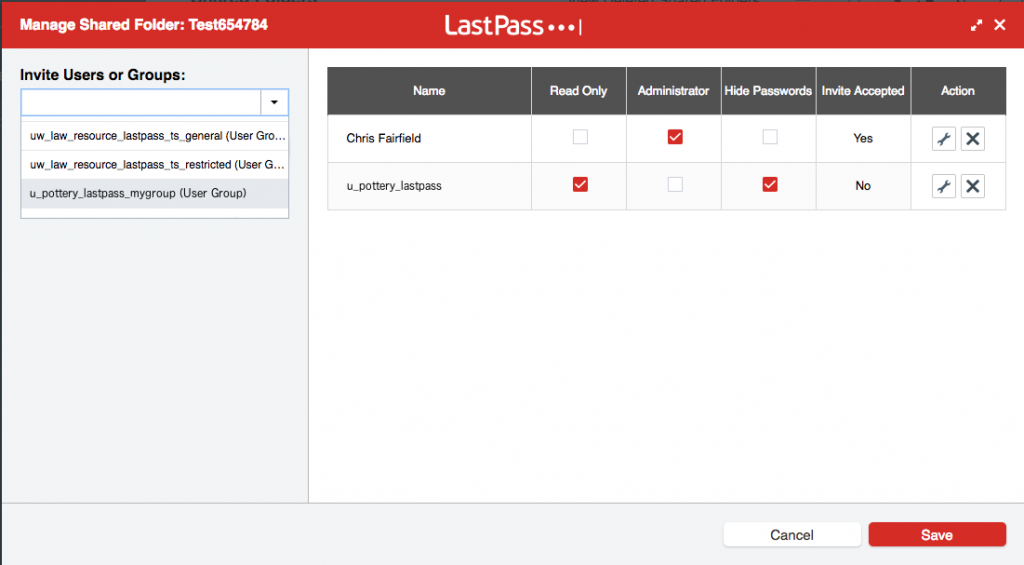Viewport: 1024px width, 565px height.
Task: Select uw_law_resource_lastpass_ts_general group option
Action: click(x=155, y=136)
